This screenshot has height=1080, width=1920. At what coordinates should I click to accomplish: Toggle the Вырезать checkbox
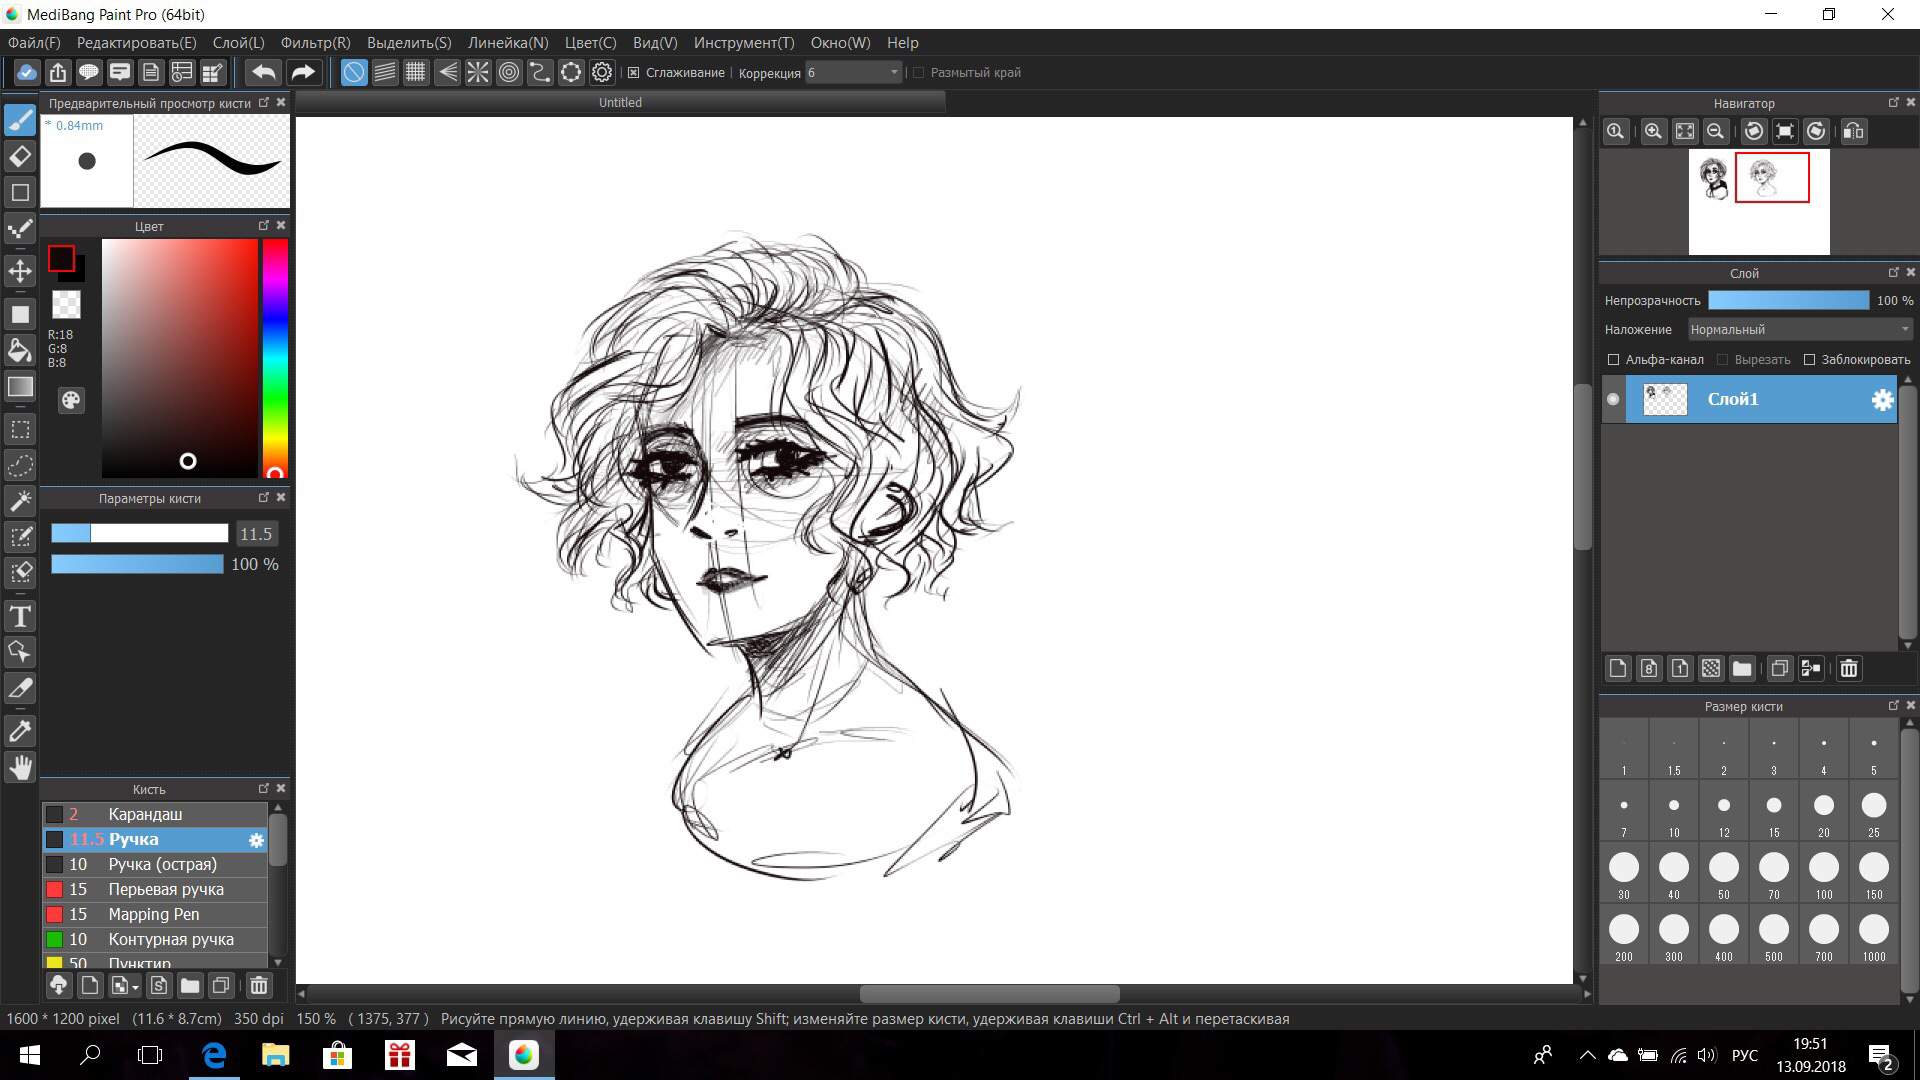click(1722, 359)
